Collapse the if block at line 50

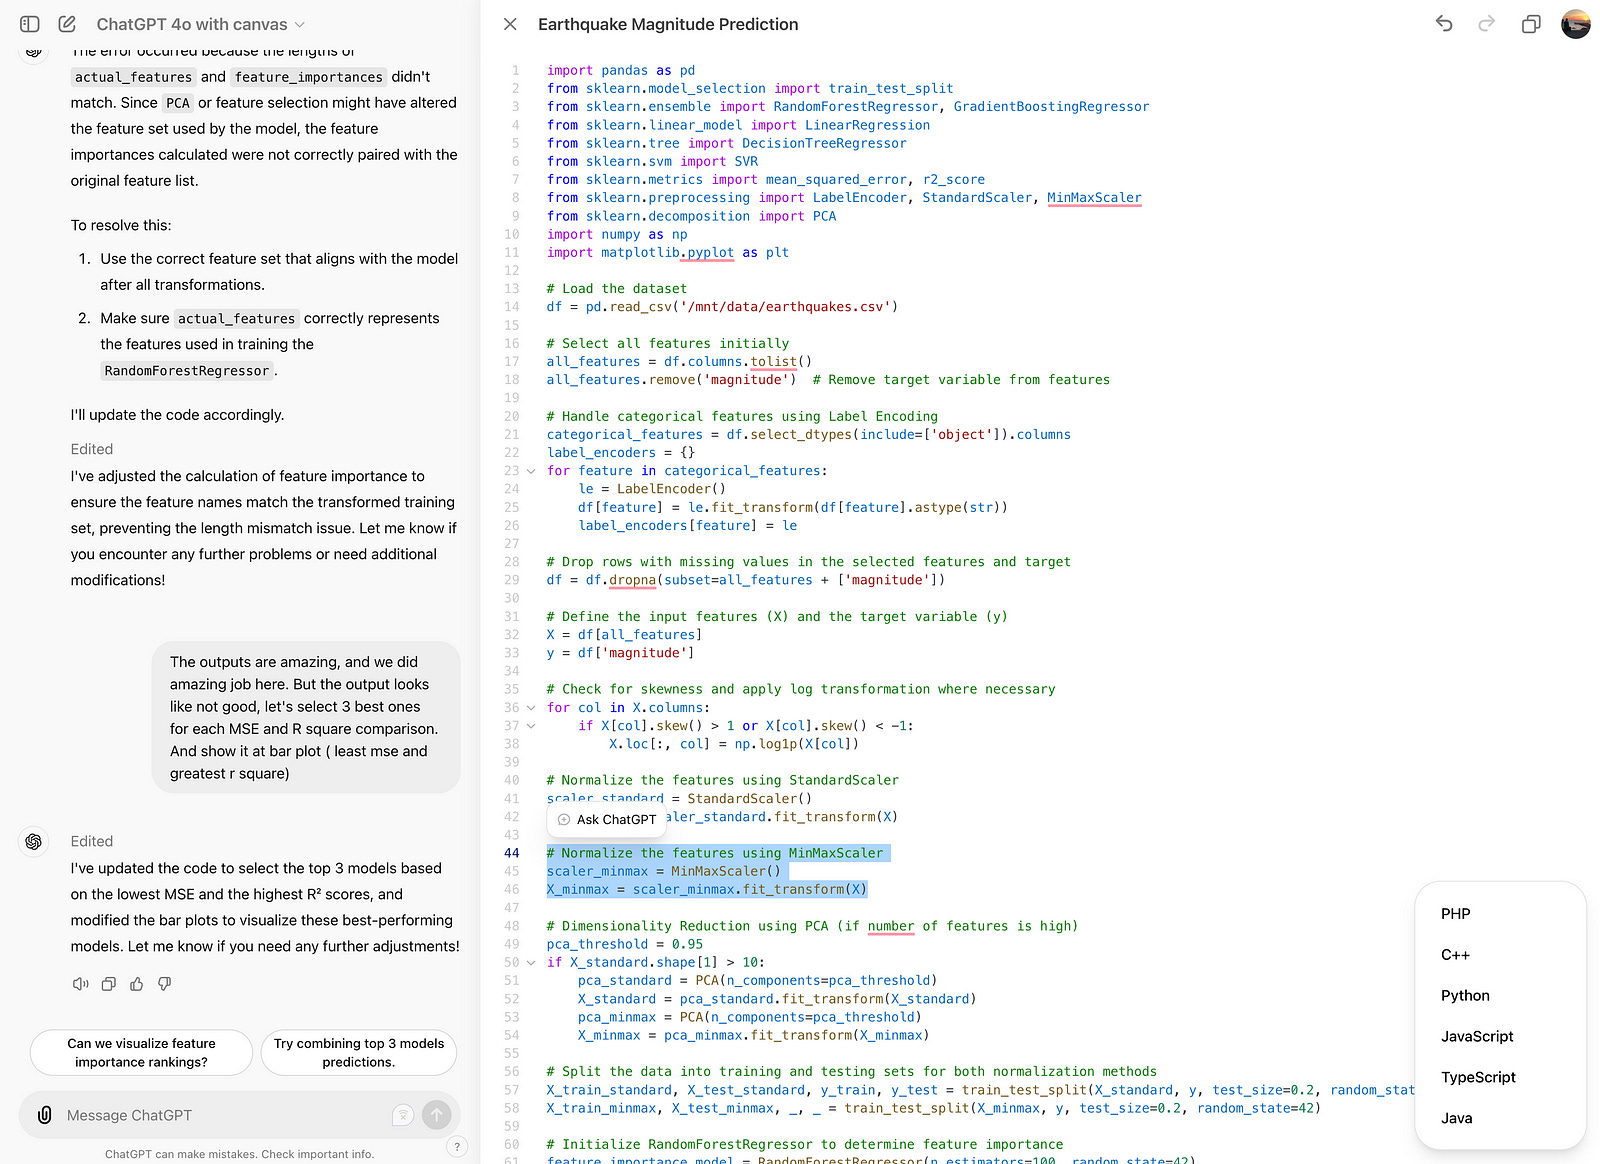pyautogui.click(x=531, y=963)
